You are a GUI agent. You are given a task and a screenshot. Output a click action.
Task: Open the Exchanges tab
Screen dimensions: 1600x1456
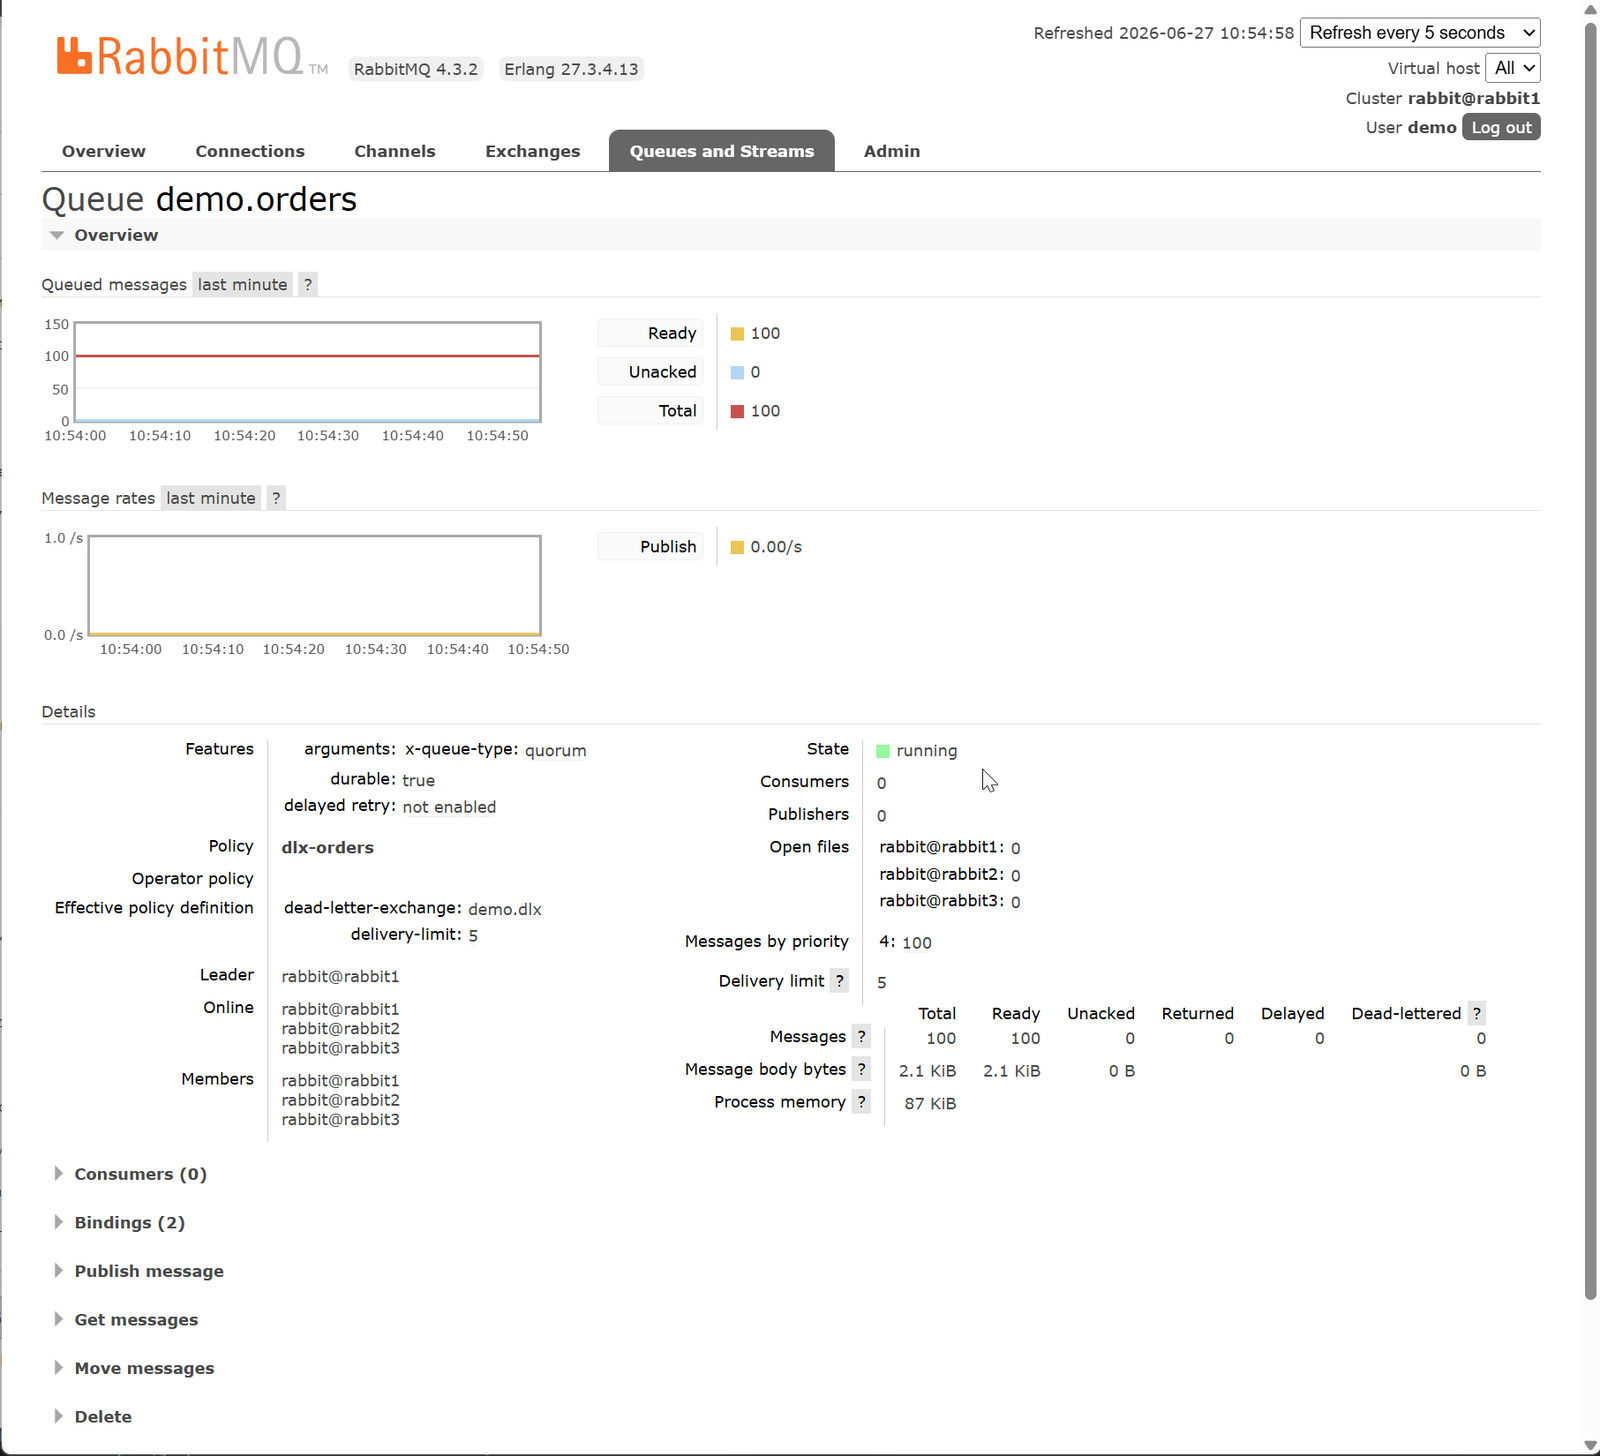point(533,151)
